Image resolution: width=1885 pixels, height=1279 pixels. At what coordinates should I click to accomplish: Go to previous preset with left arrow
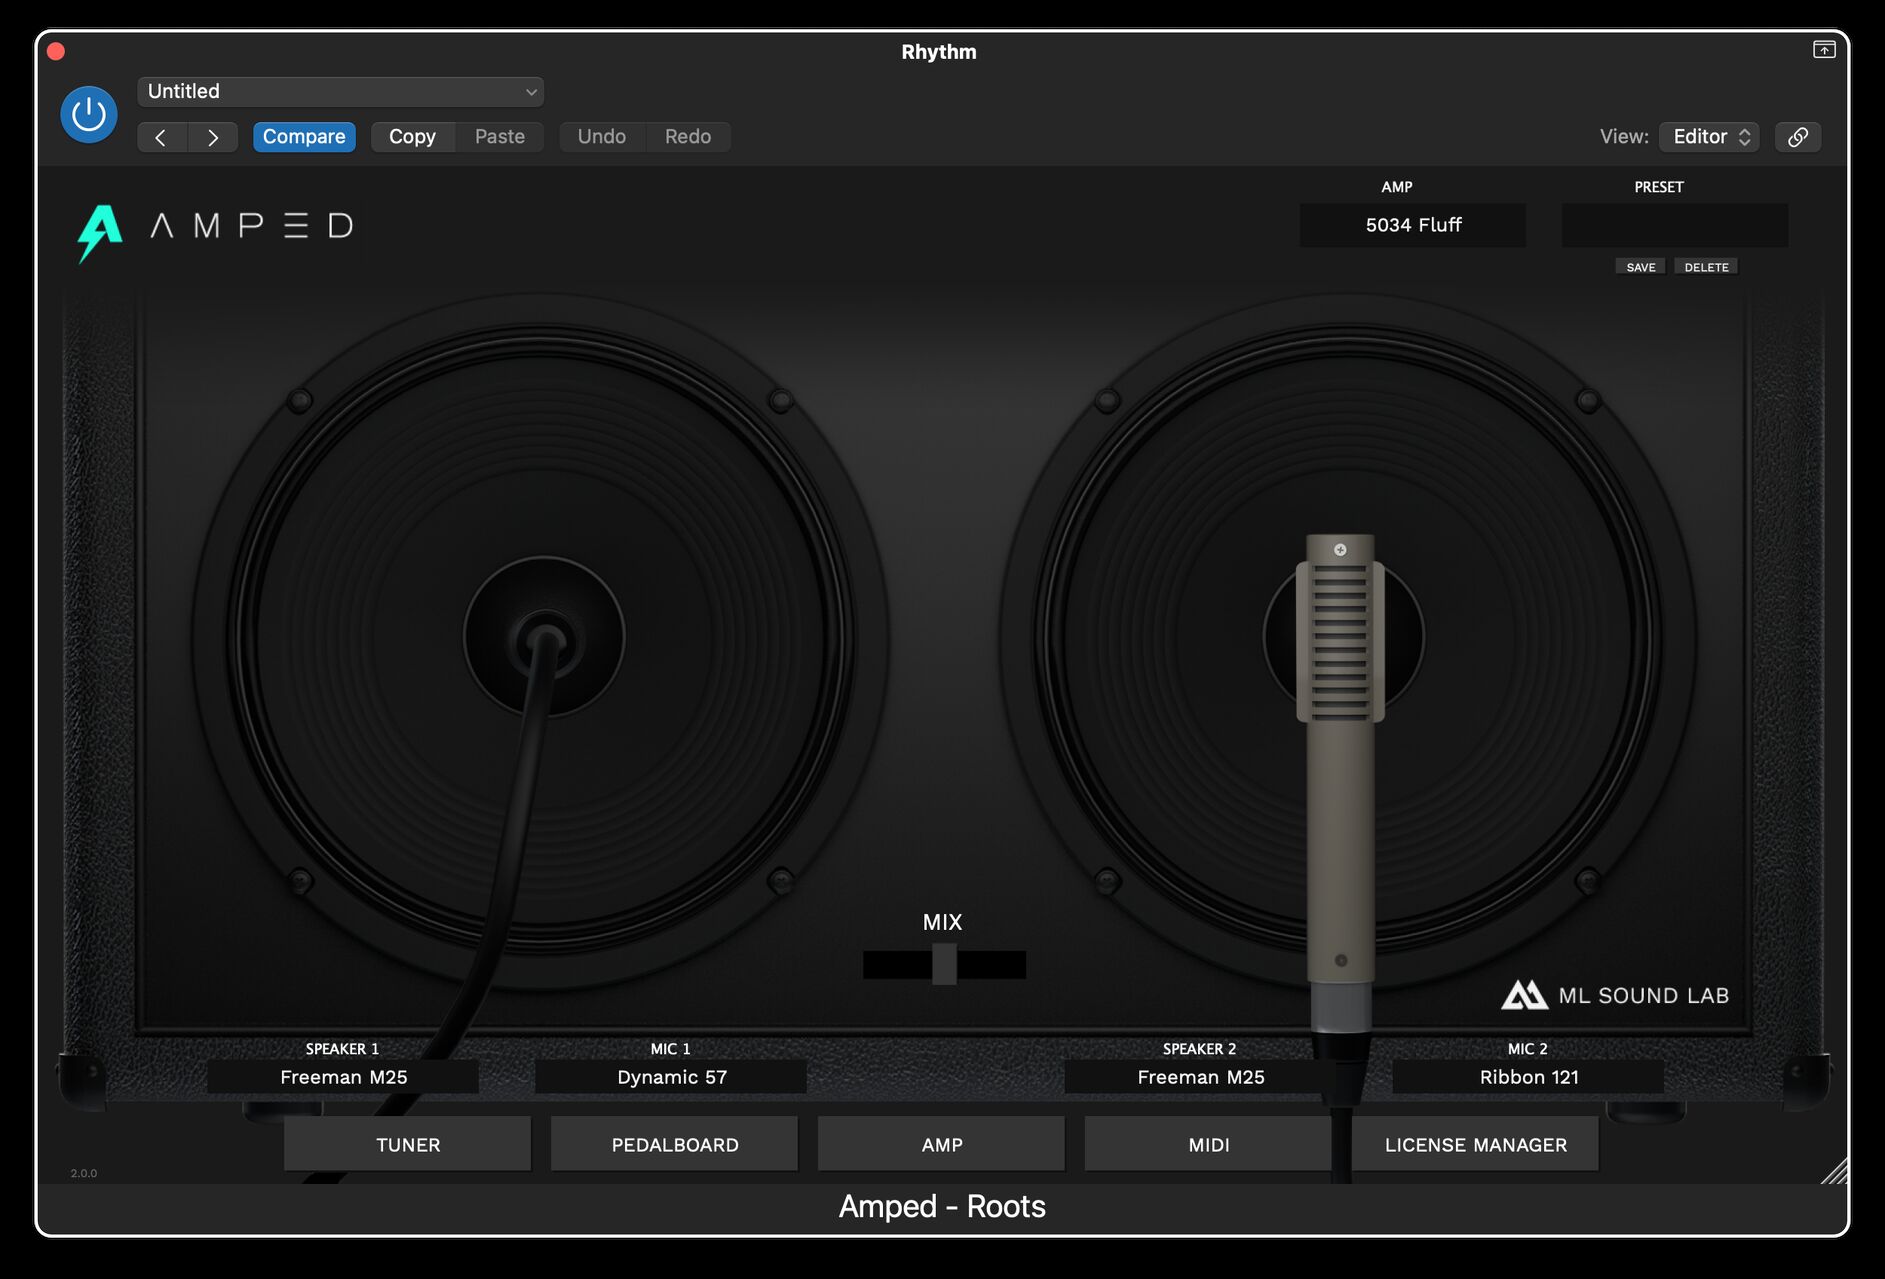[161, 137]
